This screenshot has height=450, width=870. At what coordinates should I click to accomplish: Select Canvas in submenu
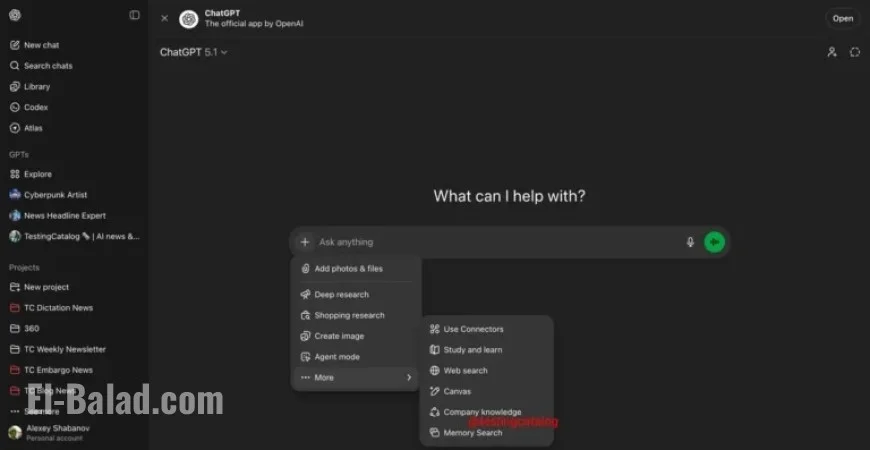(x=487, y=392)
